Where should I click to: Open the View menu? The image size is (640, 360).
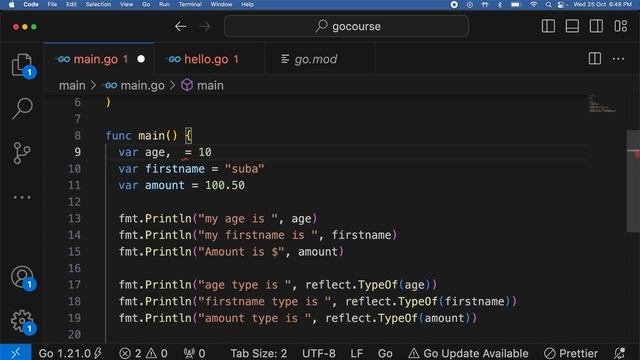[x=126, y=4]
